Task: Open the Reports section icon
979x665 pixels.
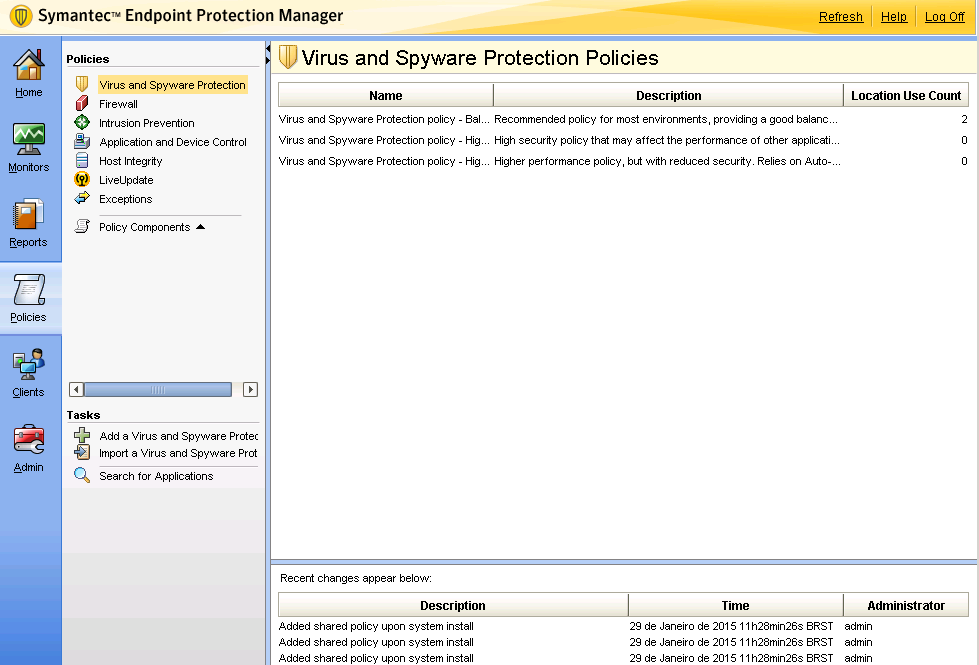Action: [x=28, y=216]
